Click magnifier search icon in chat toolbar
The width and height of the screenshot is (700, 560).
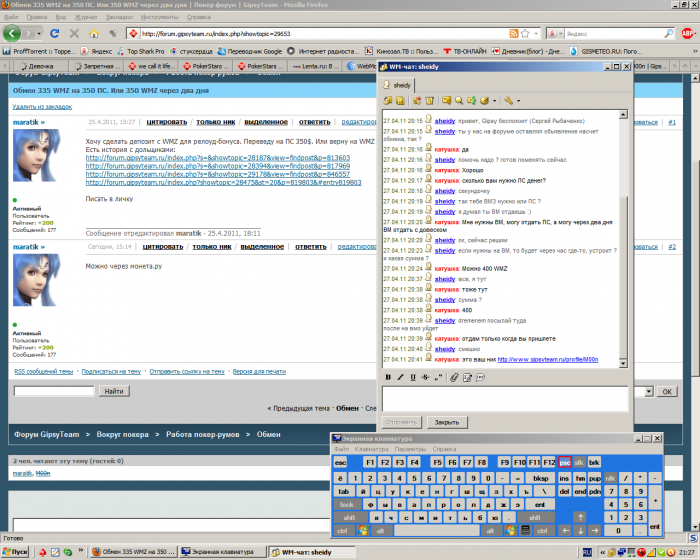(x=459, y=100)
